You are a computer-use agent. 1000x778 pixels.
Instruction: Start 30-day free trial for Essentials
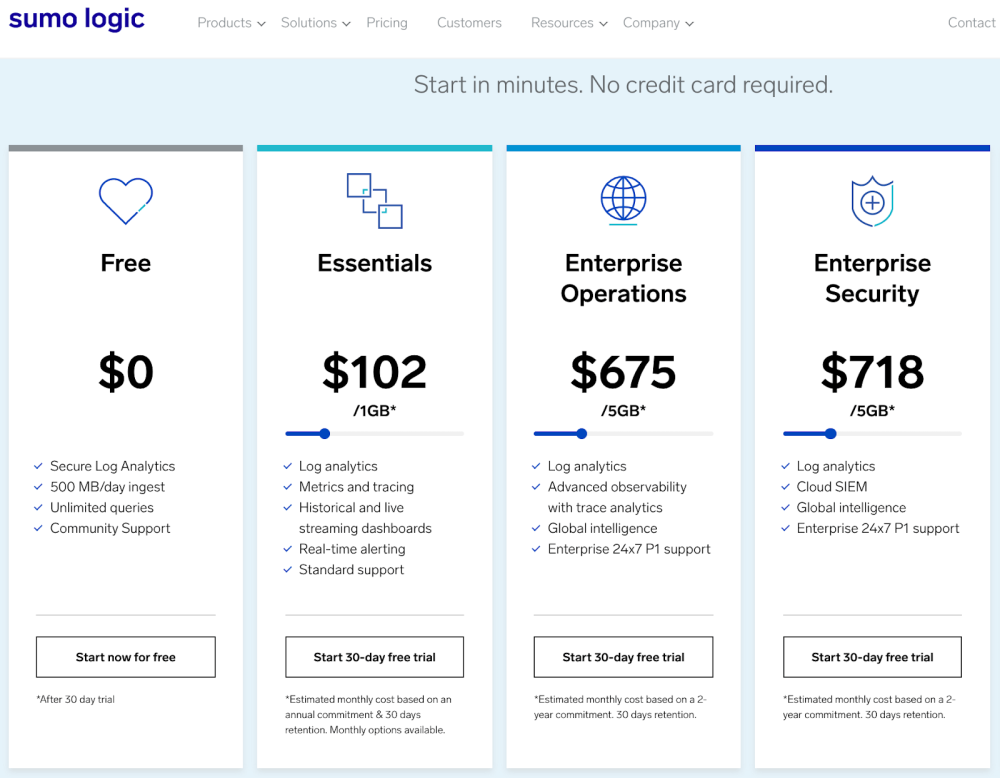tap(374, 657)
